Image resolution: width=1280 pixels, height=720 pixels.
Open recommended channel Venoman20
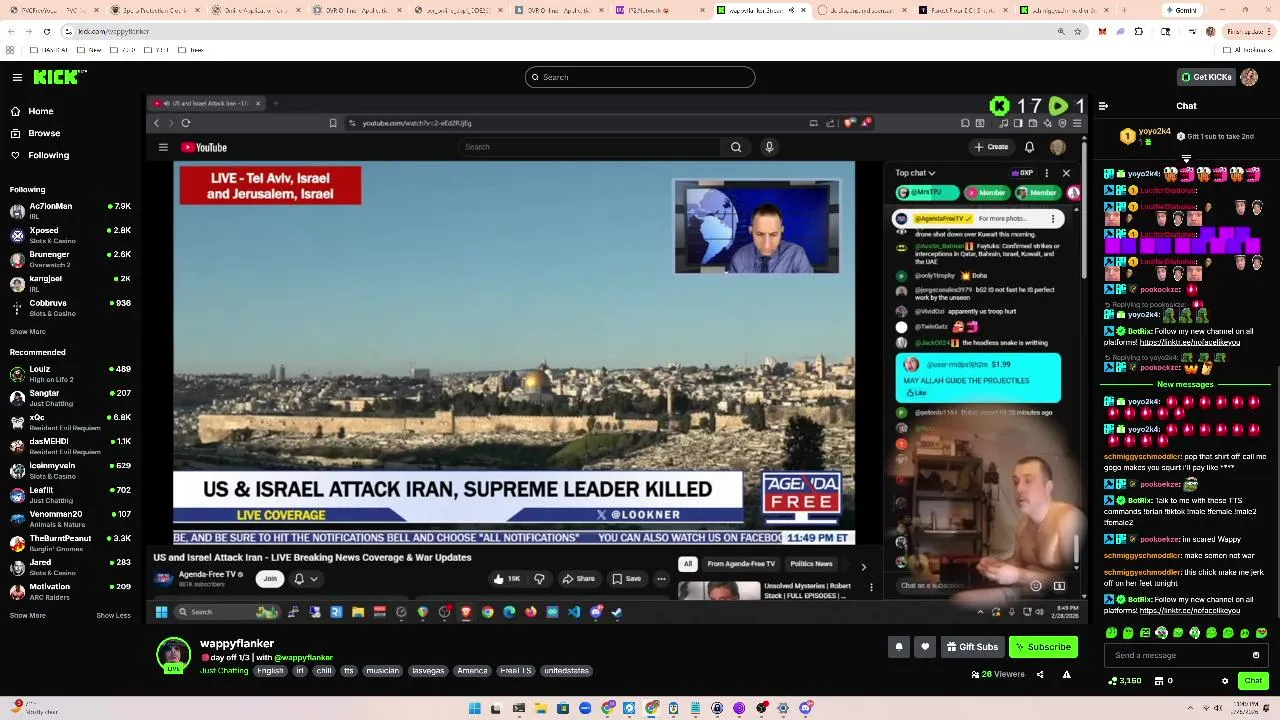(x=70, y=518)
